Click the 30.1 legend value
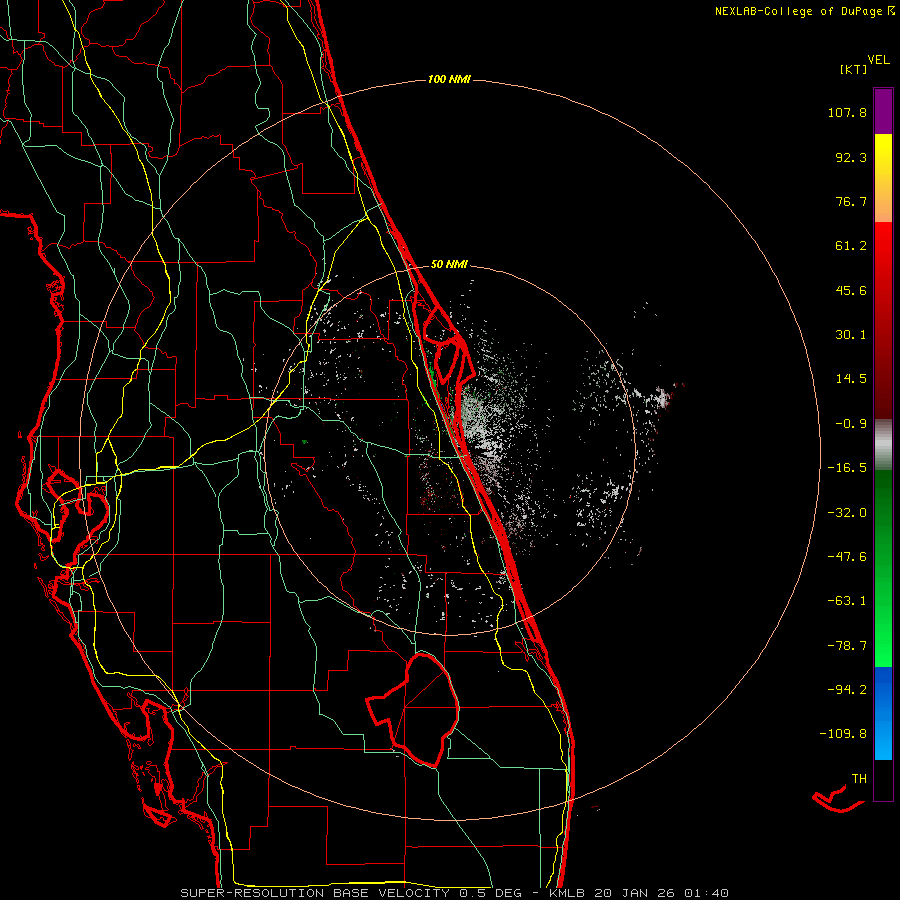The image size is (900, 900). (851, 335)
